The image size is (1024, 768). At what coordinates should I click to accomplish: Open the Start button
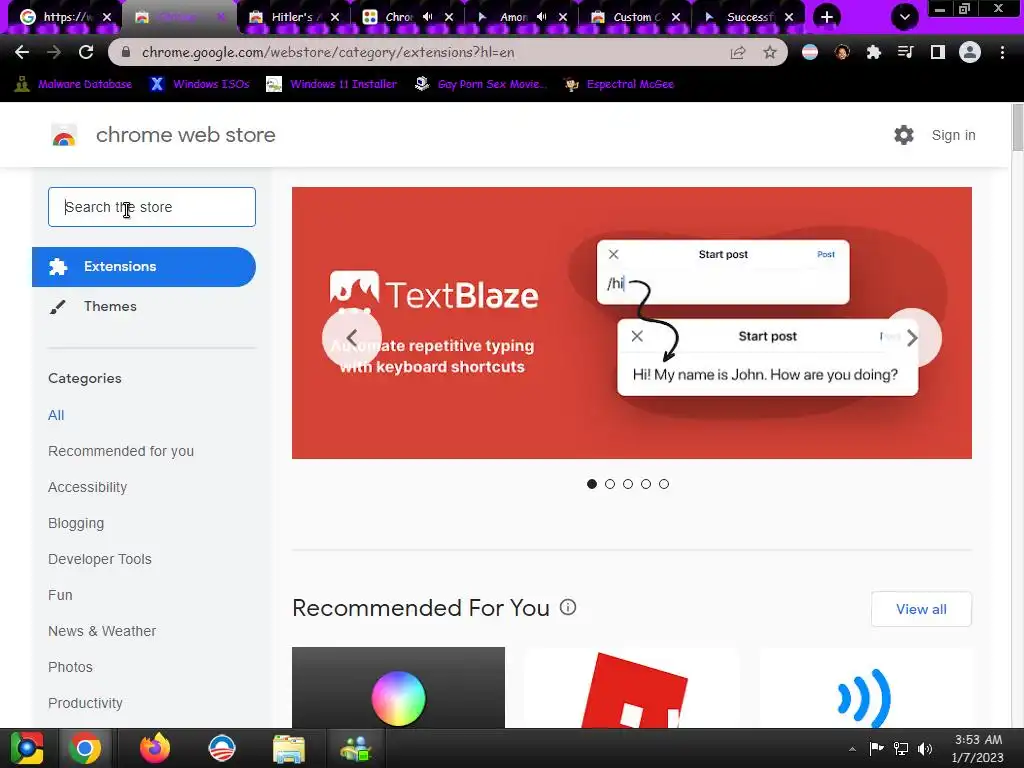(27, 748)
